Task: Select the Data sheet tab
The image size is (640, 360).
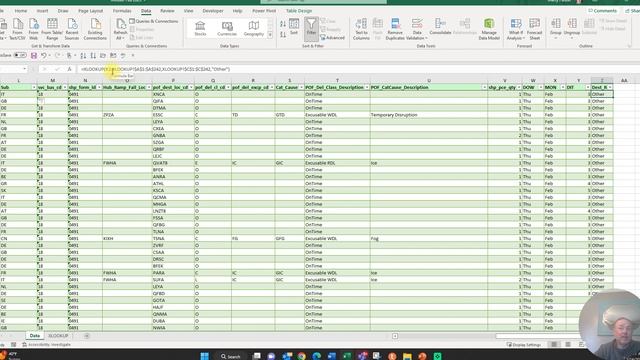Action: (x=35, y=336)
